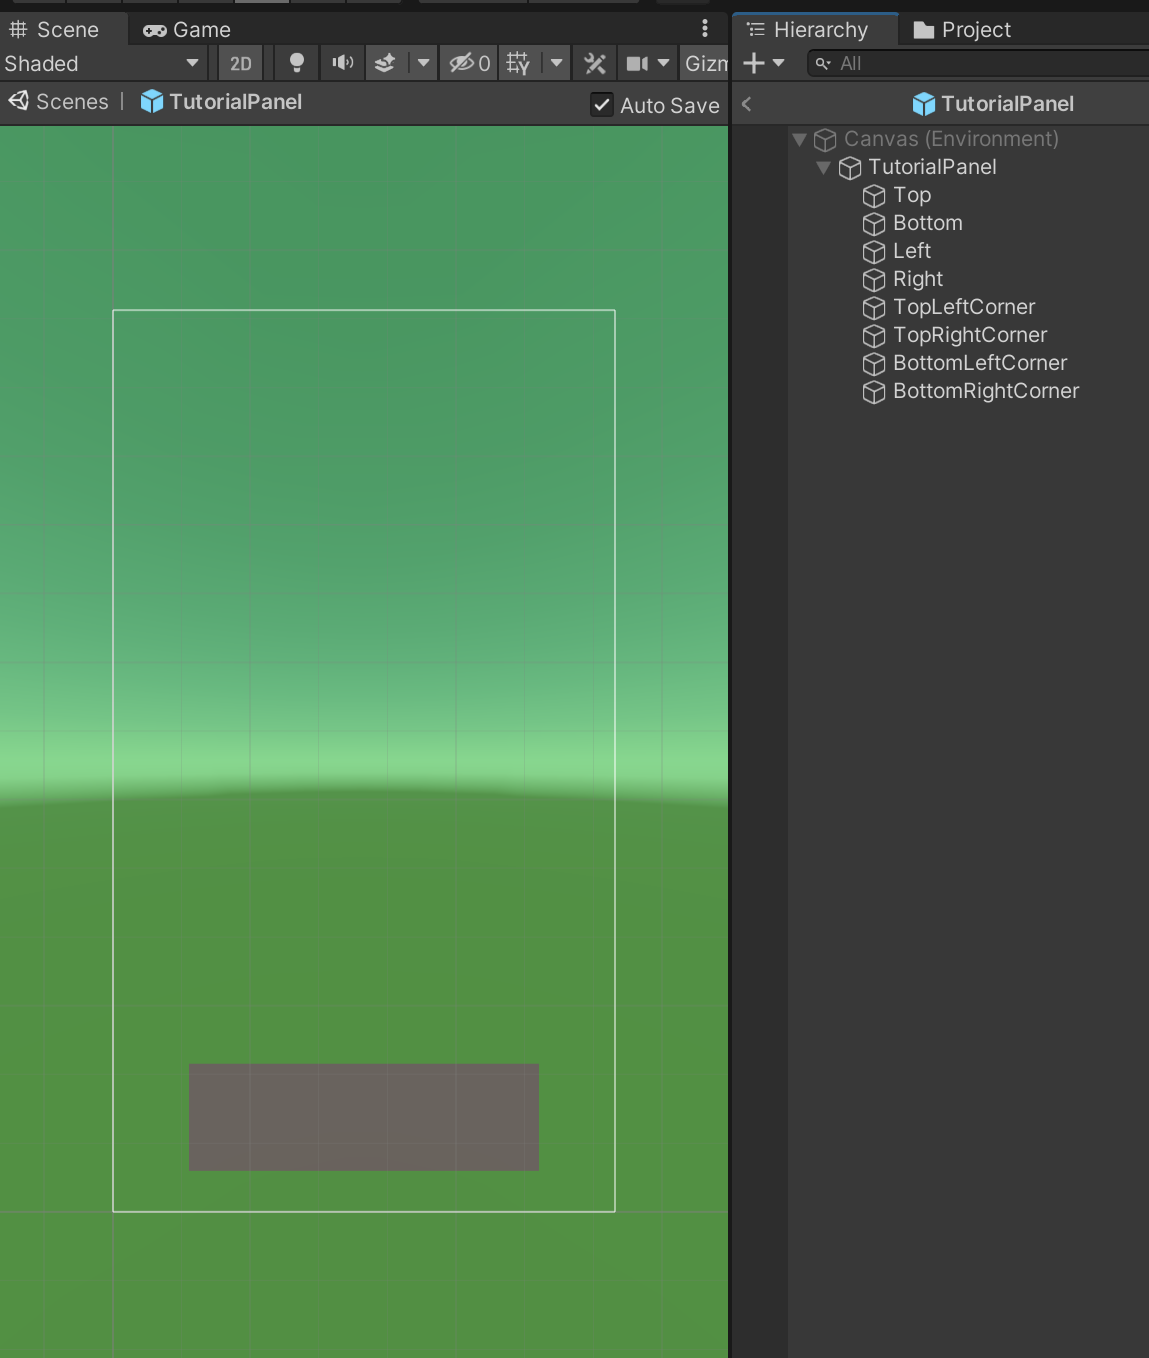Click the scene camera settings icon
Viewport: 1149px width, 1358px height.
637,63
